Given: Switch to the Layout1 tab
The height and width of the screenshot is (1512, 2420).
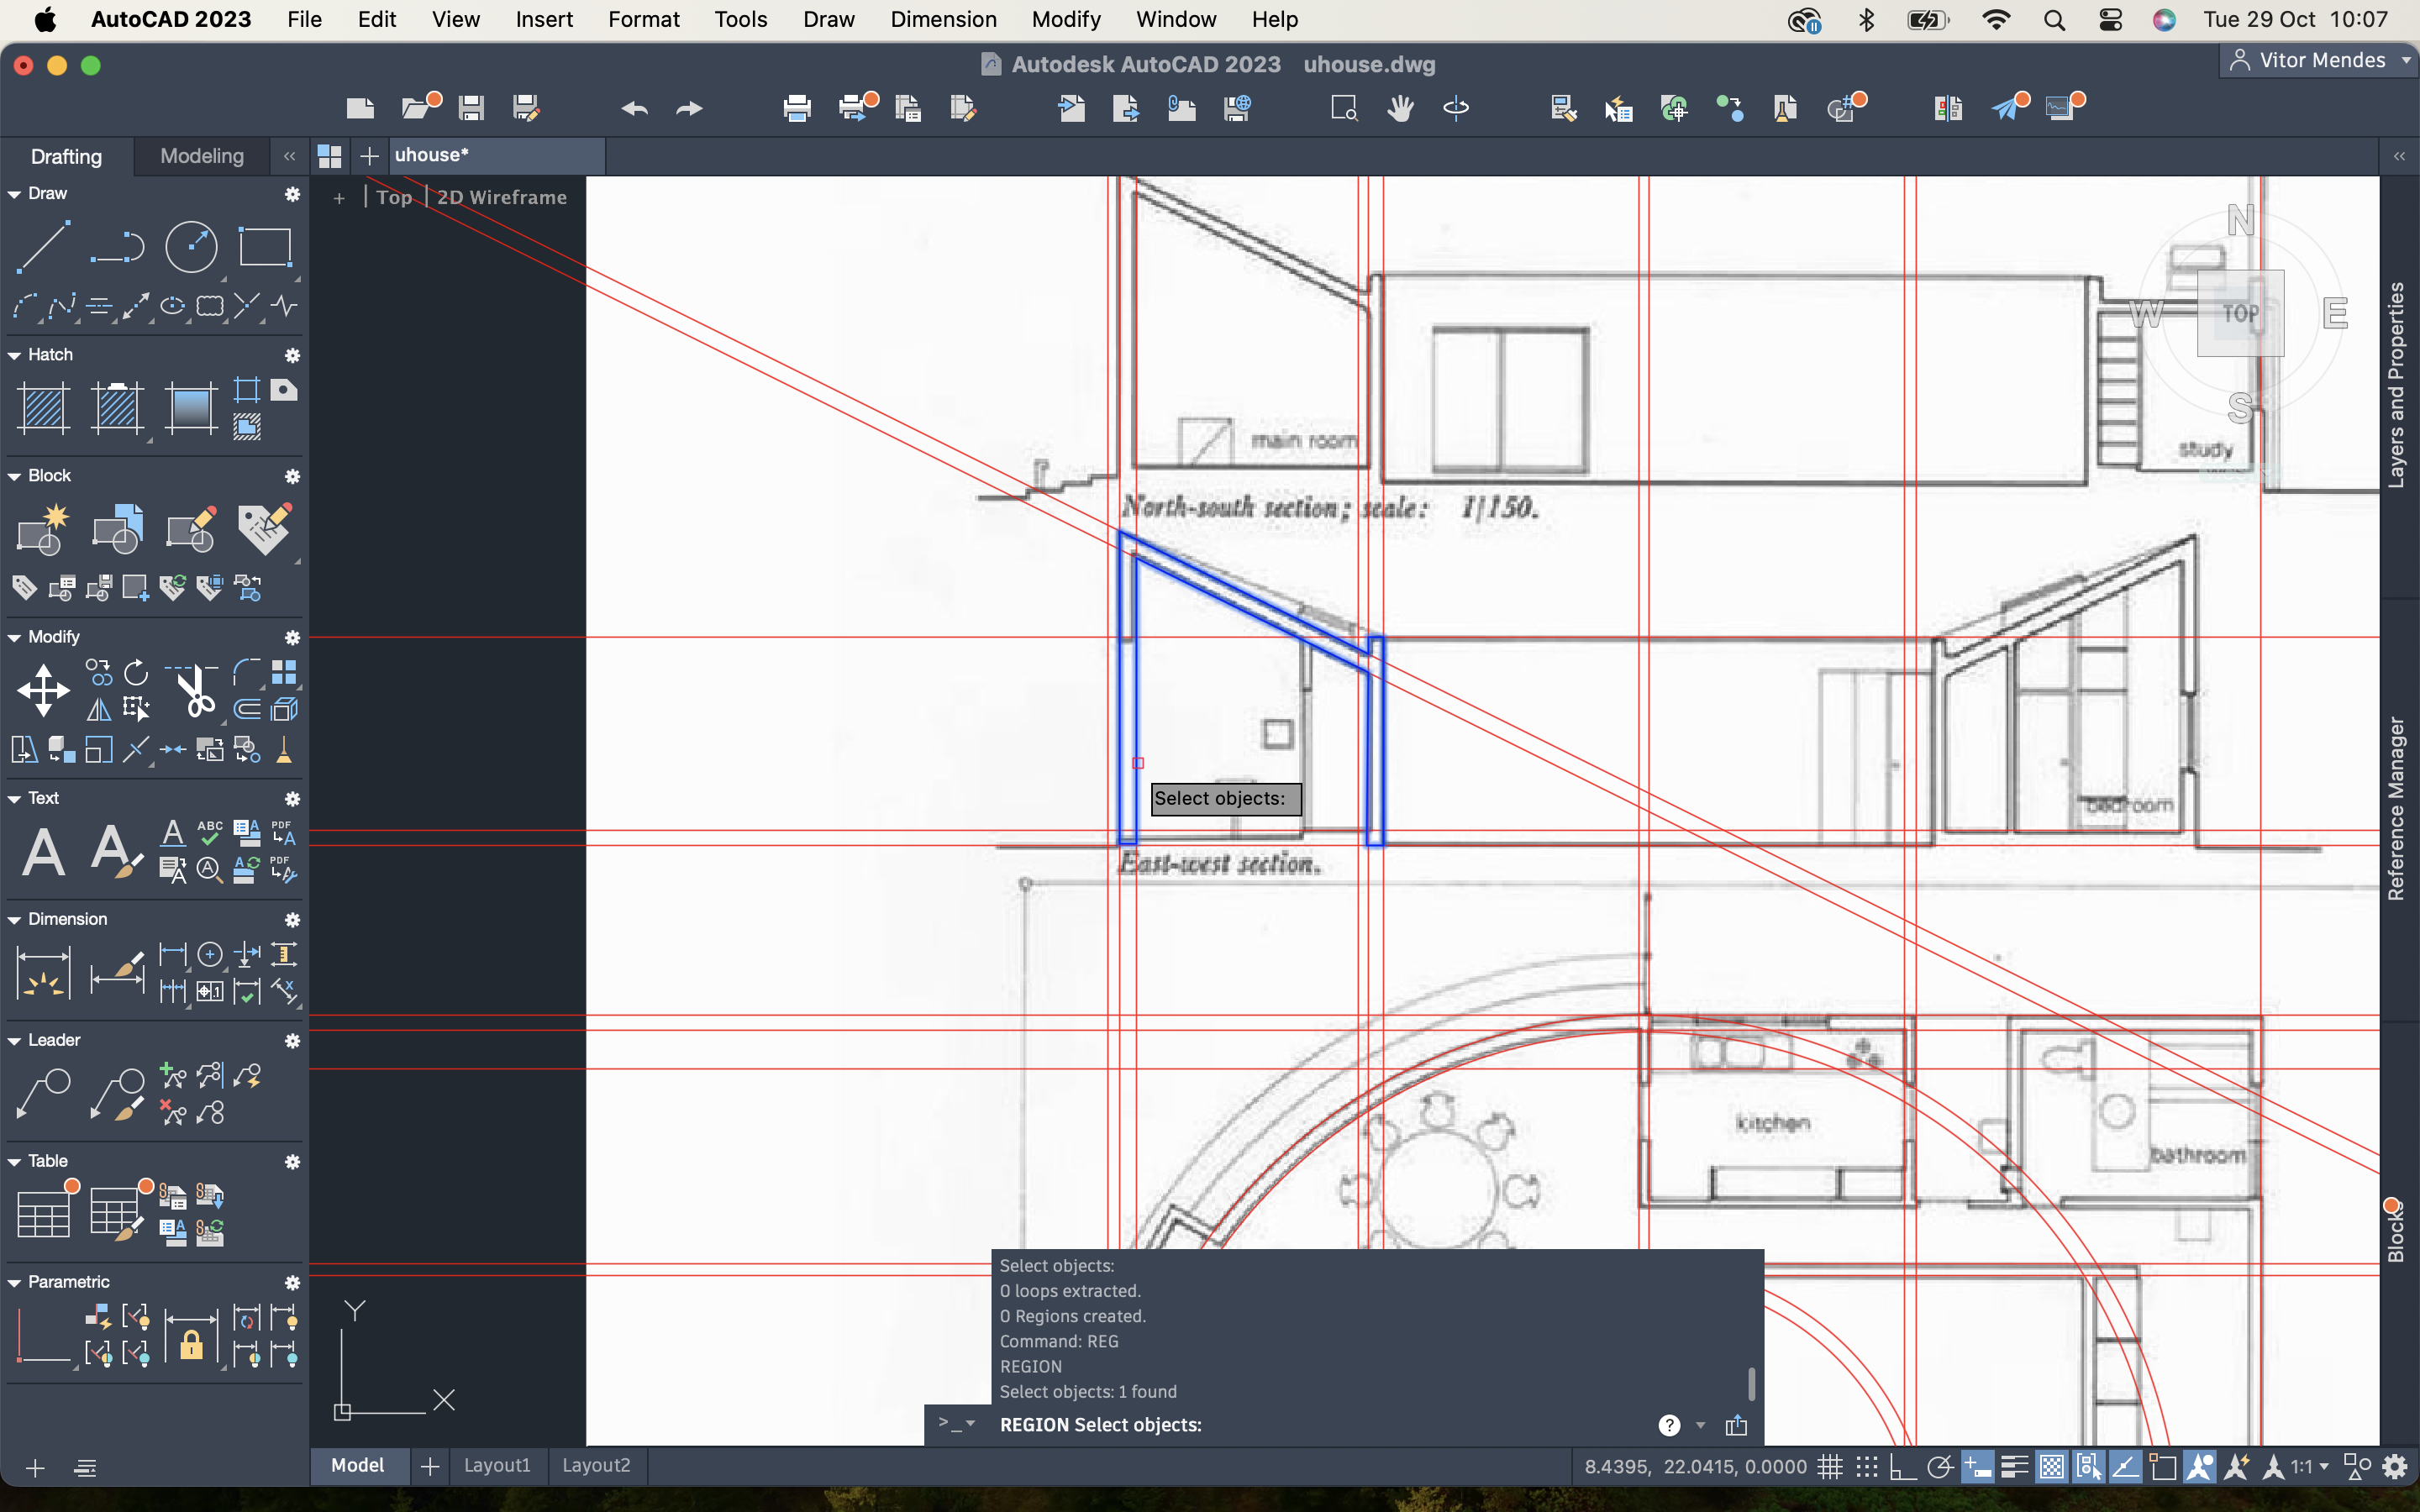Looking at the screenshot, I should pyautogui.click(x=497, y=1465).
